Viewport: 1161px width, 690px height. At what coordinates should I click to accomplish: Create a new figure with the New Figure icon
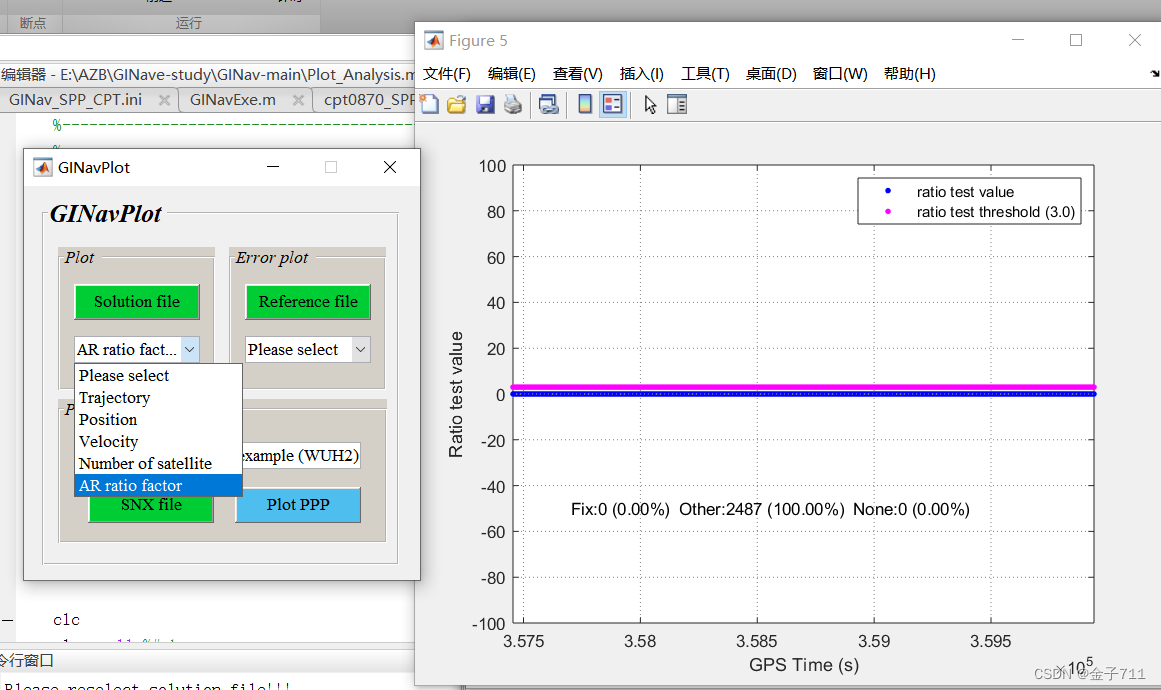click(x=429, y=103)
